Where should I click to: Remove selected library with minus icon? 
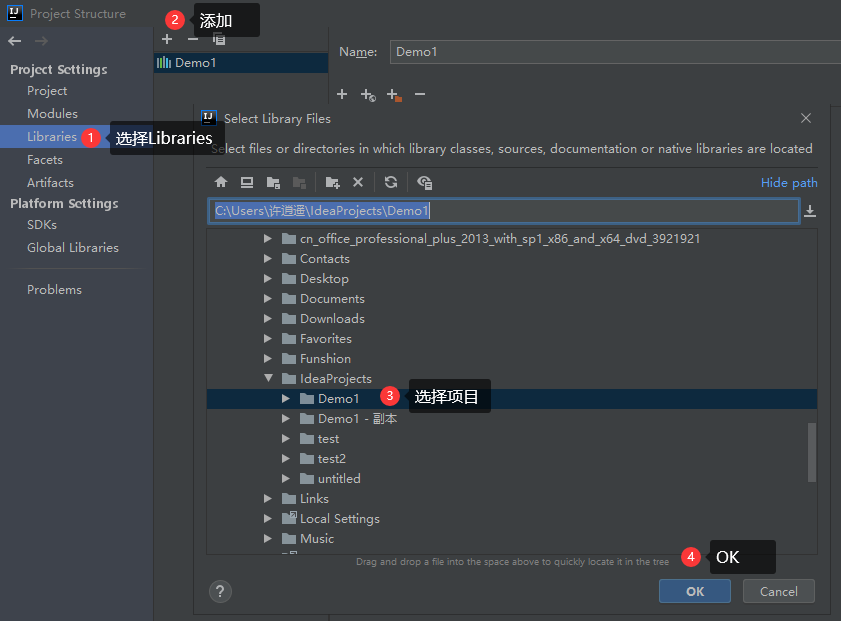[193, 39]
